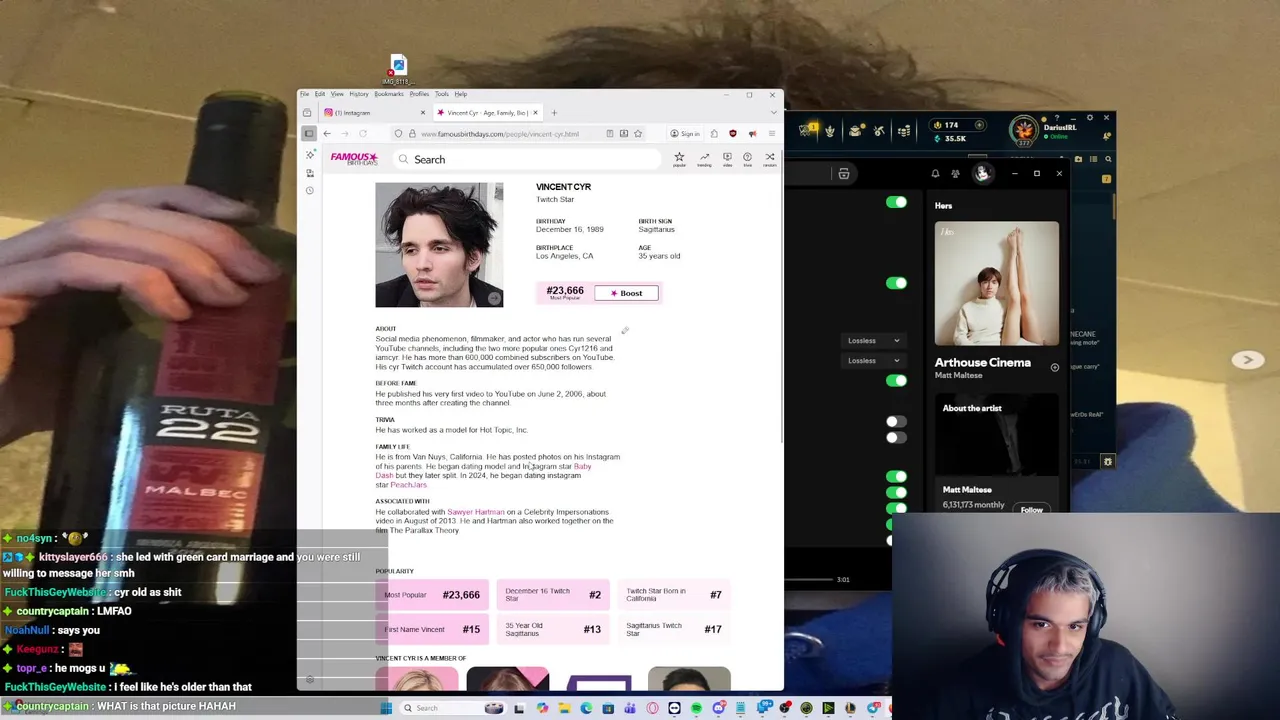
Task: Select the Vincent Cyr tab
Action: tap(487, 112)
